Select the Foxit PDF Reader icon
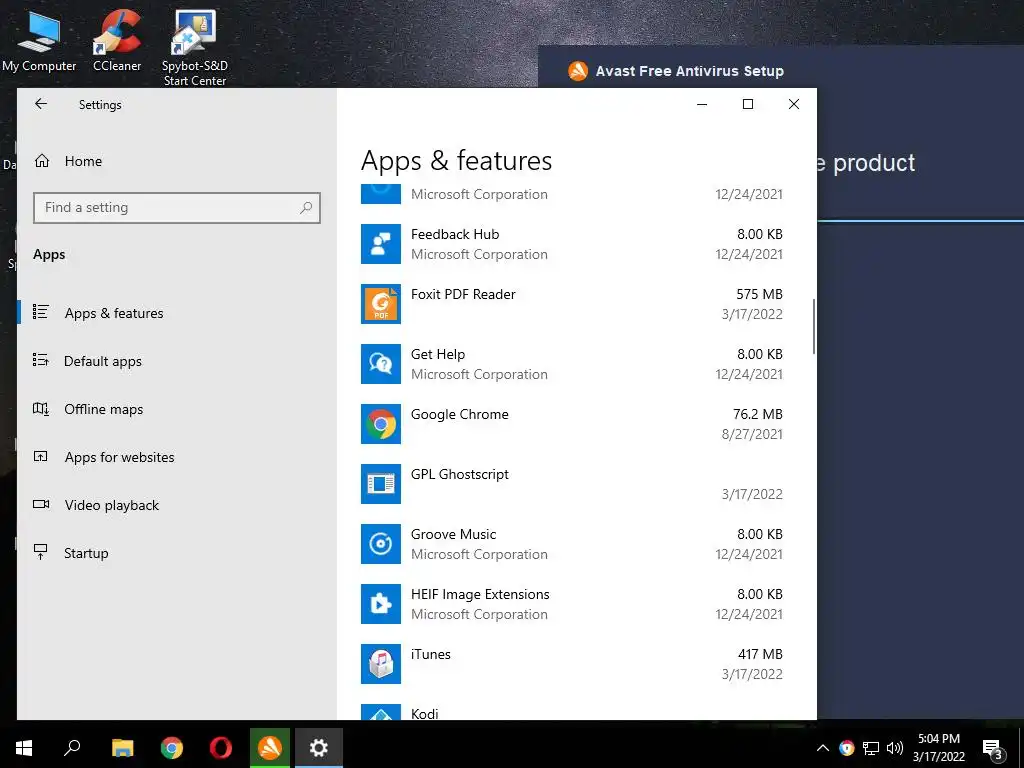Image resolution: width=1024 pixels, height=768 pixels. (x=381, y=304)
